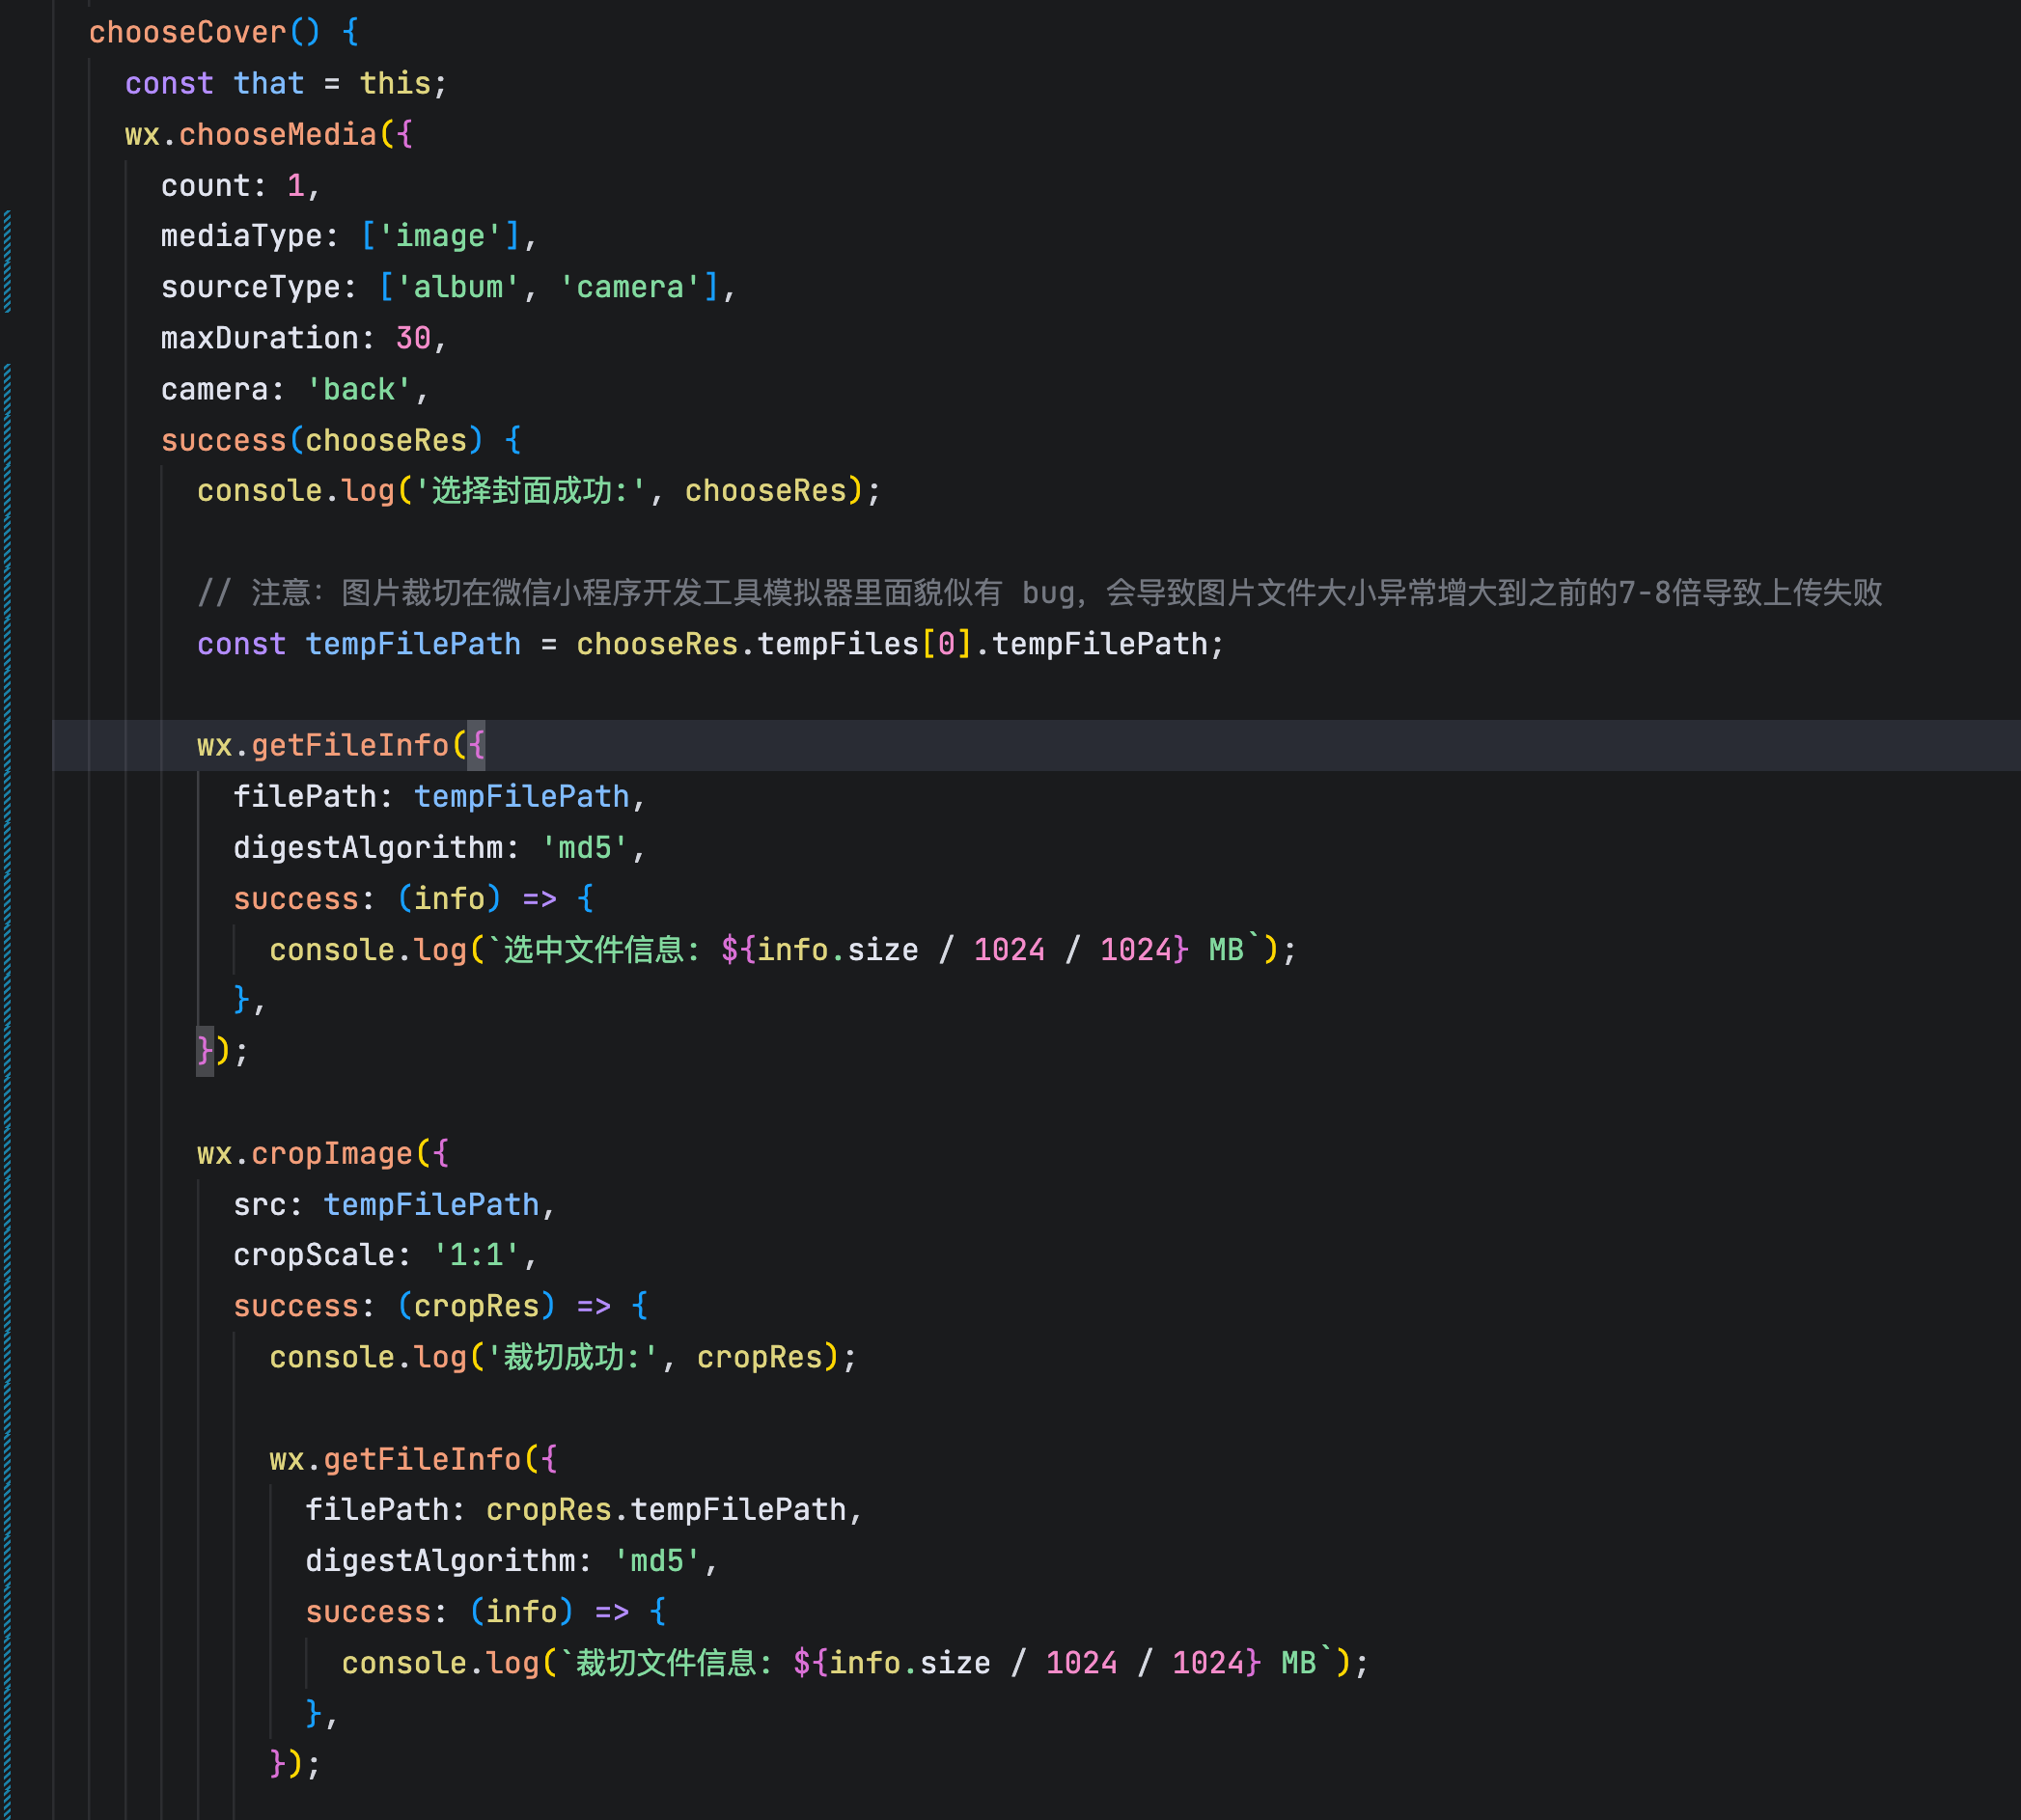Click cropRes parameter in arrow function
2021x1820 pixels.
click(x=476, y=1306)
